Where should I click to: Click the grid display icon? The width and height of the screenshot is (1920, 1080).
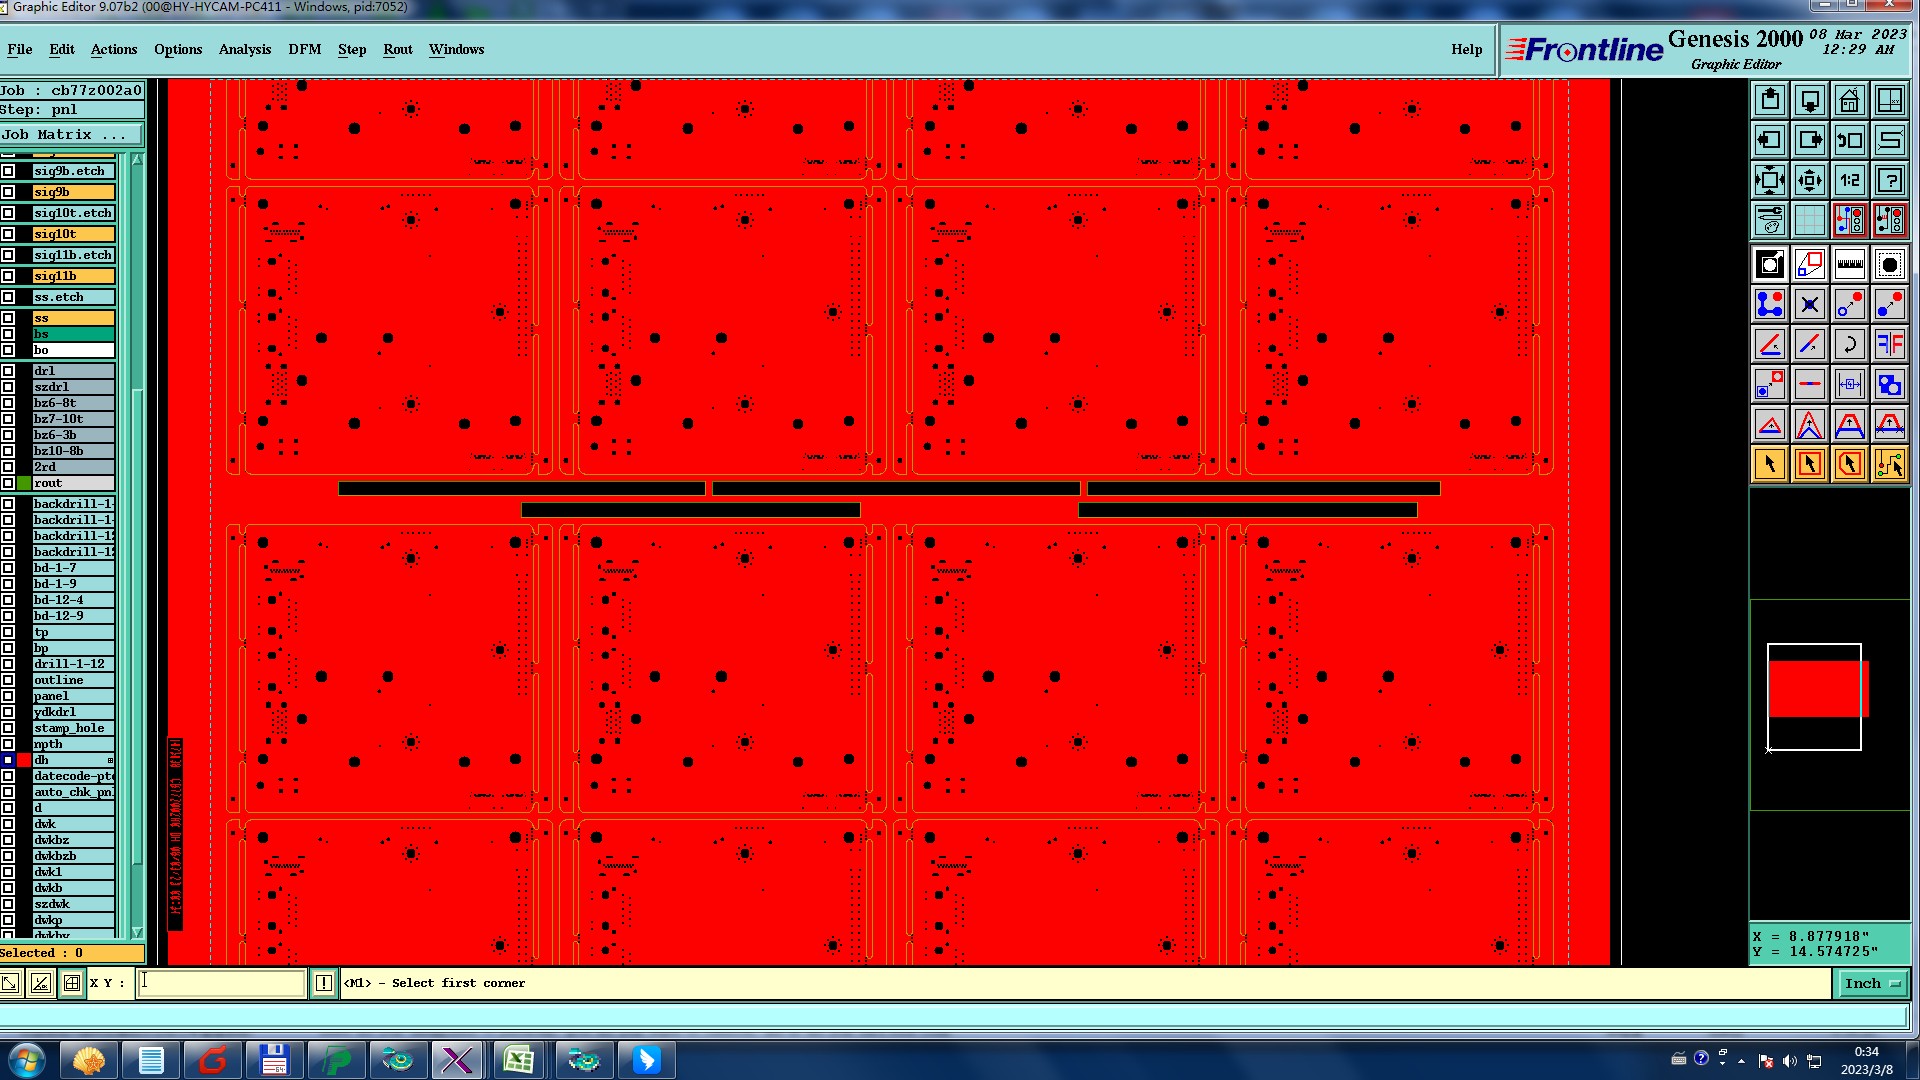click(x=1809, y=219)
